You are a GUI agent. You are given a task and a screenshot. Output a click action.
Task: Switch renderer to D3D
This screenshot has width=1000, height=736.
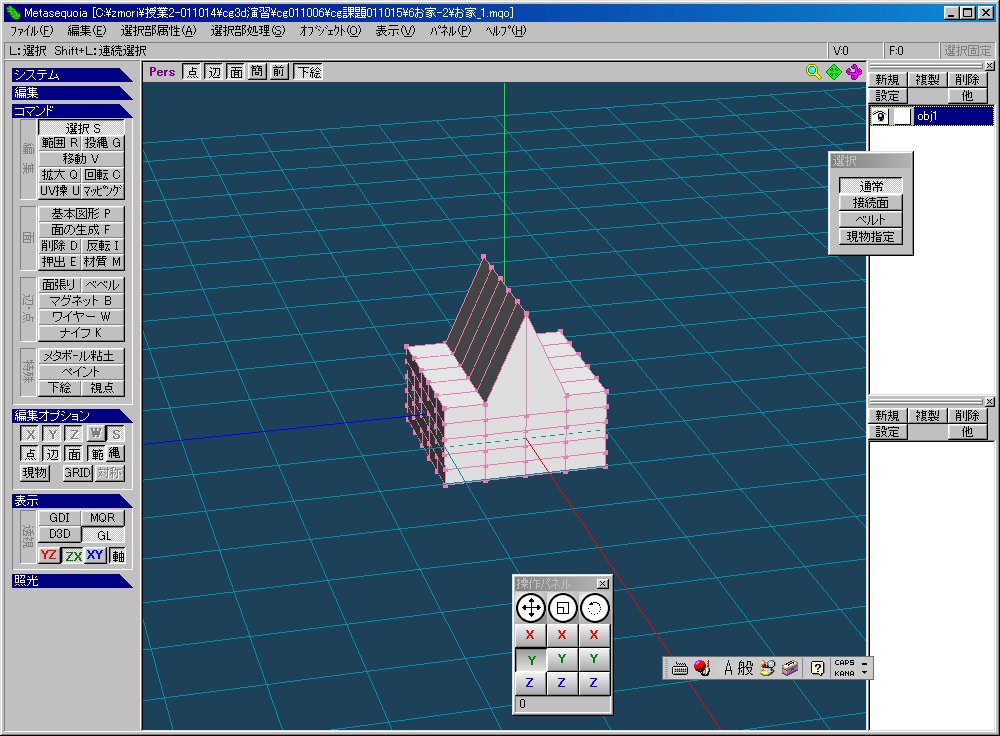pyautogui.click(x=59, y=534)
